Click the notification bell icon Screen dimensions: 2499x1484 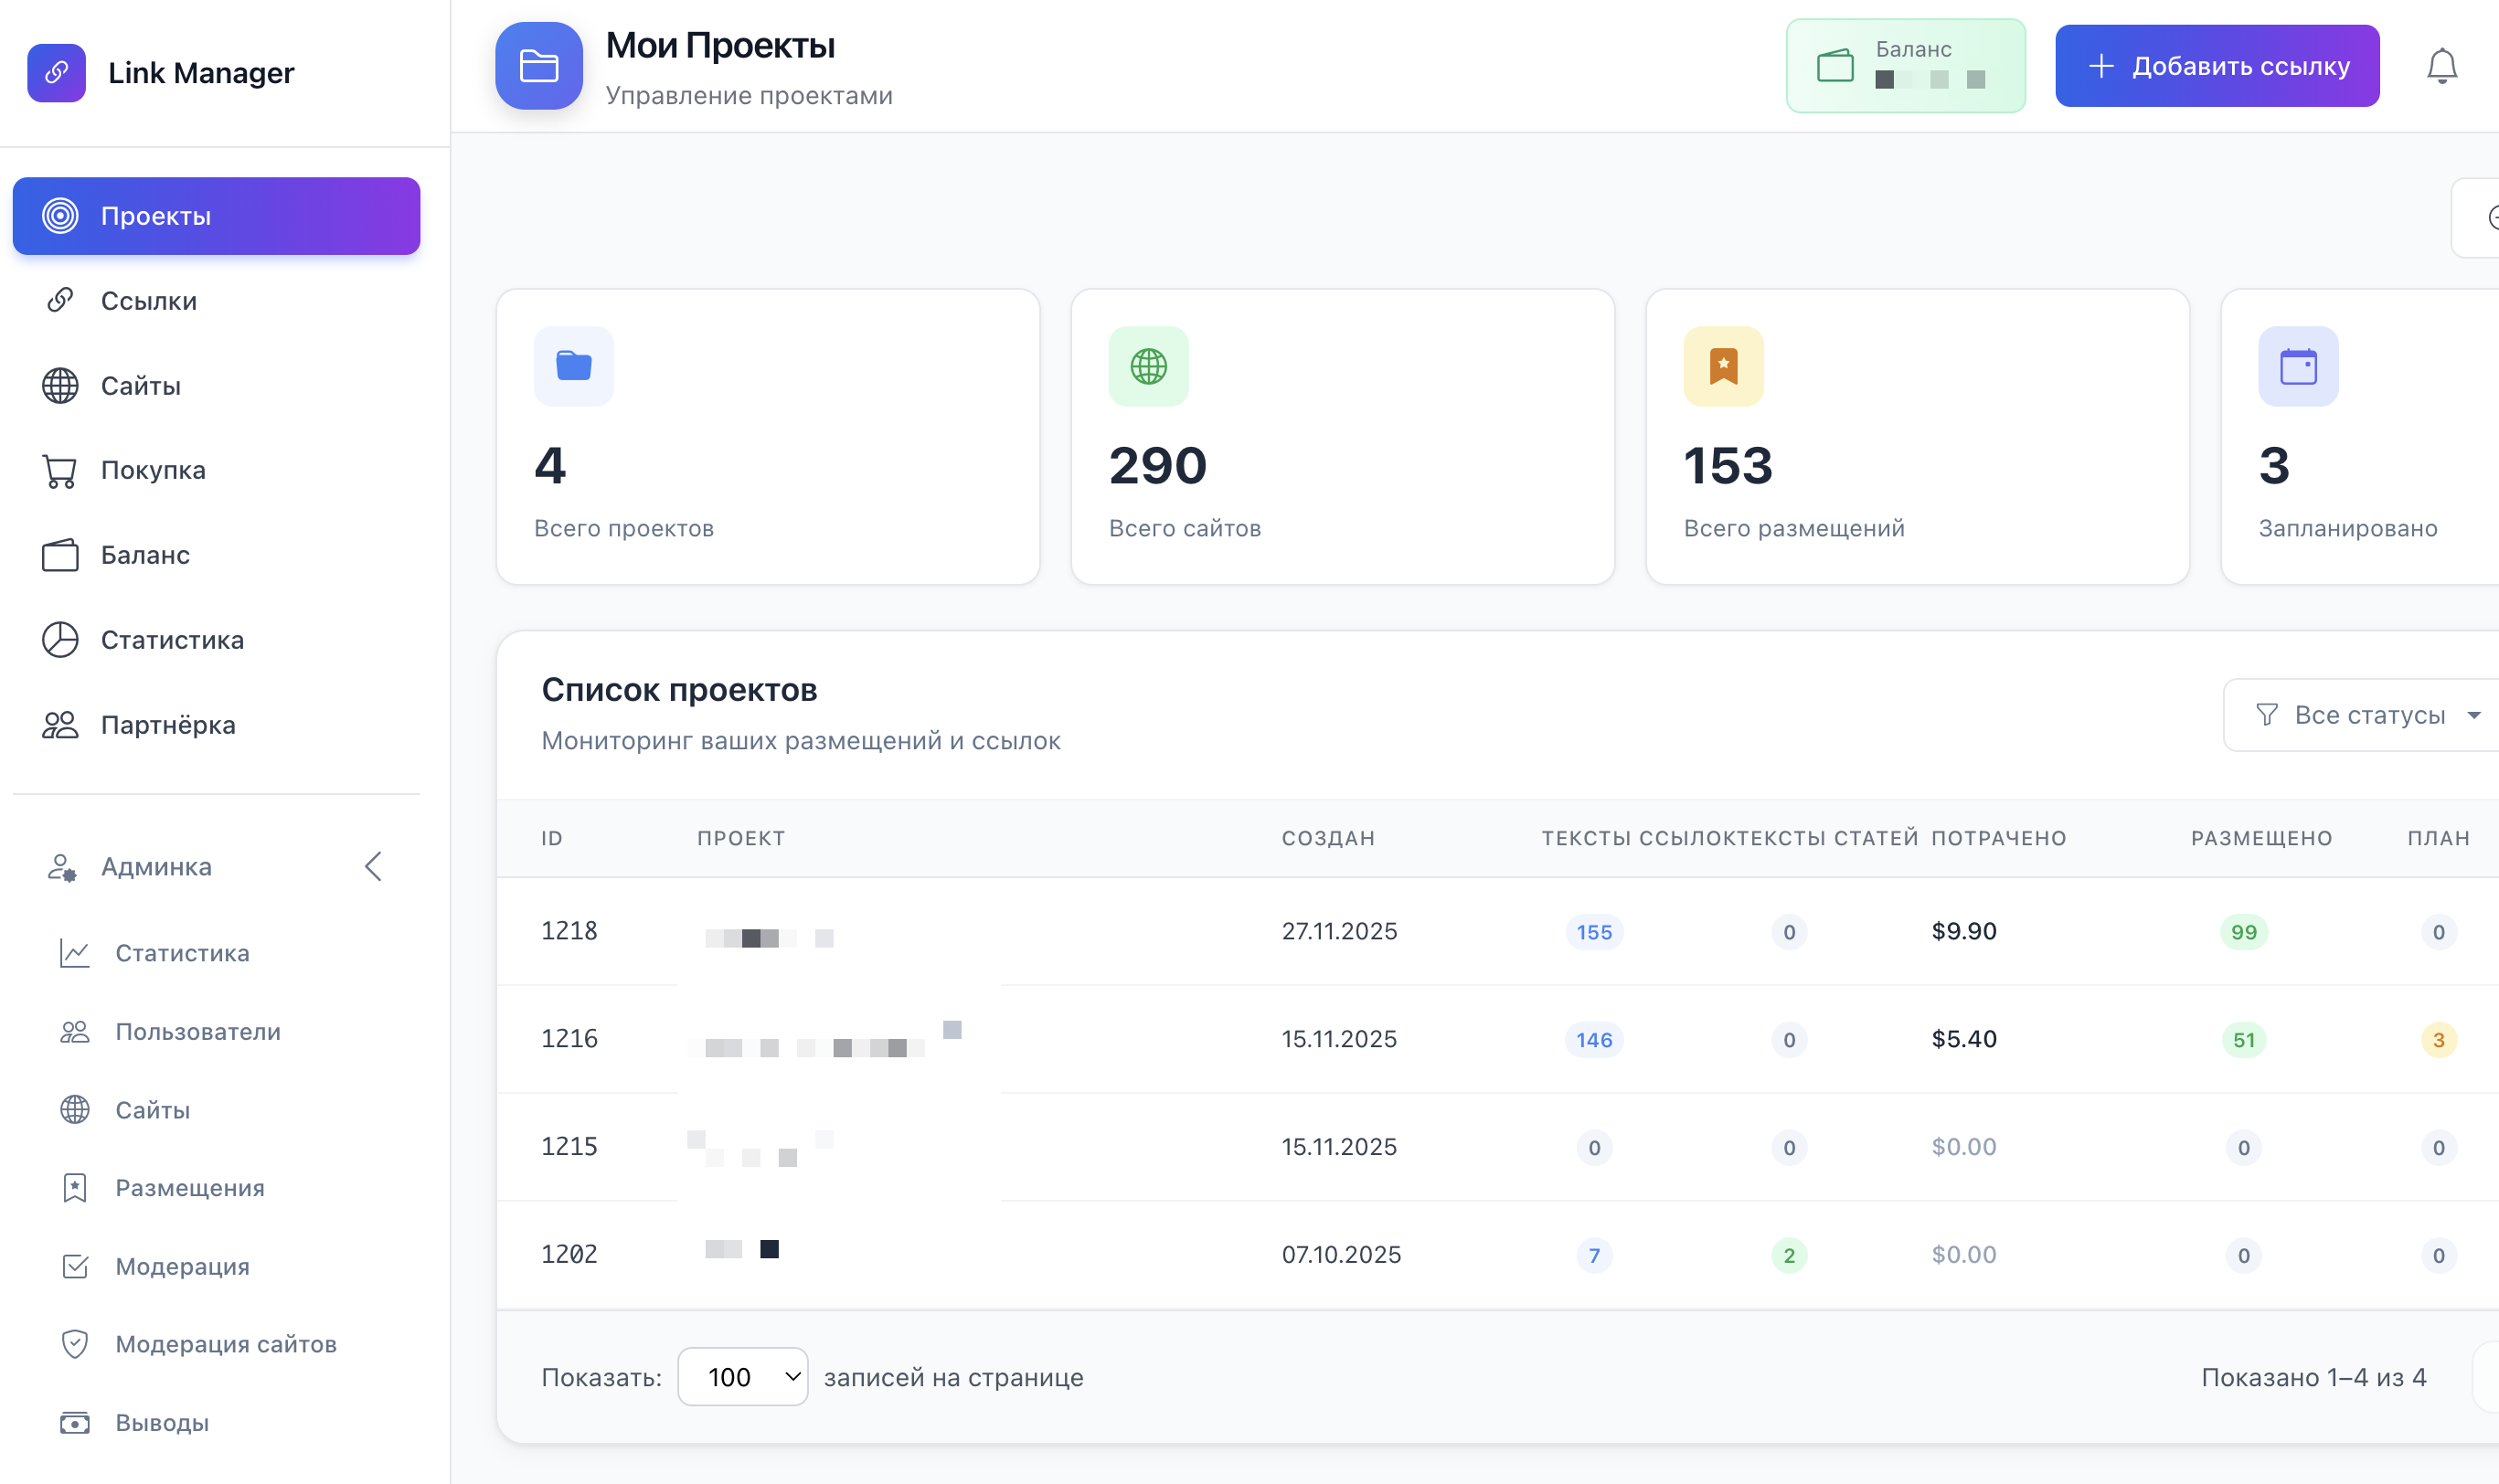tap(2443, 64)
